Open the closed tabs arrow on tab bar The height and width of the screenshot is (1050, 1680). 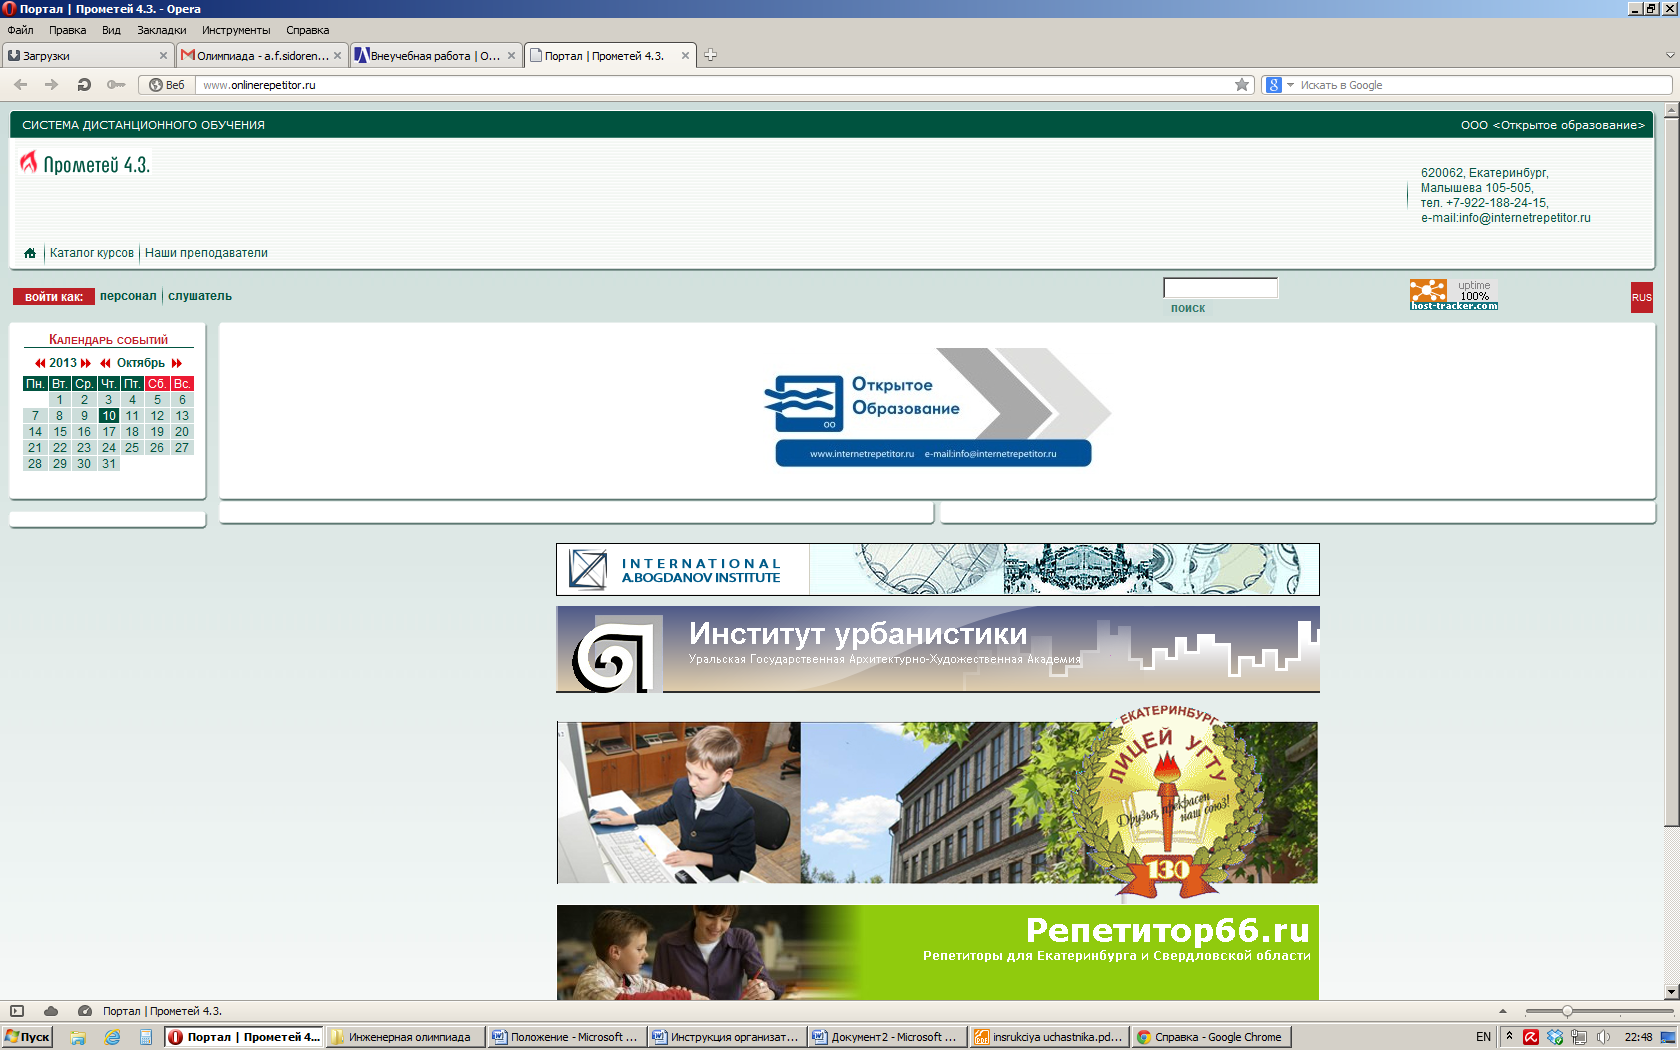point(1669,55)
